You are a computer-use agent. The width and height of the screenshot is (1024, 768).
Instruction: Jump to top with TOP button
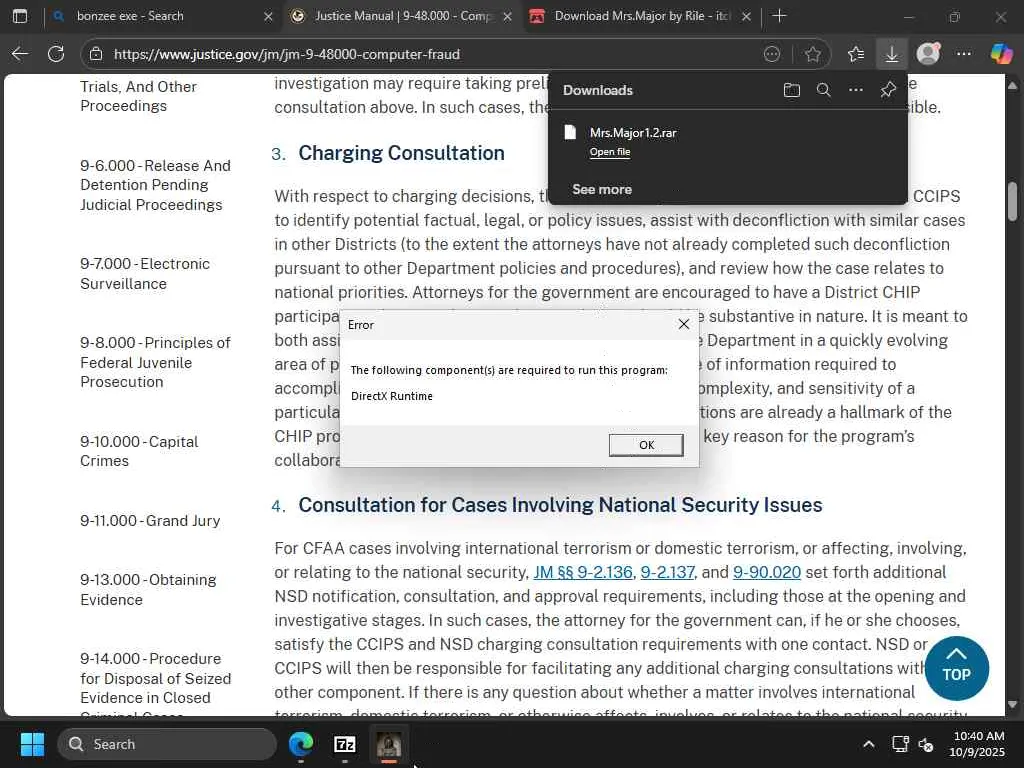[957, 669]
